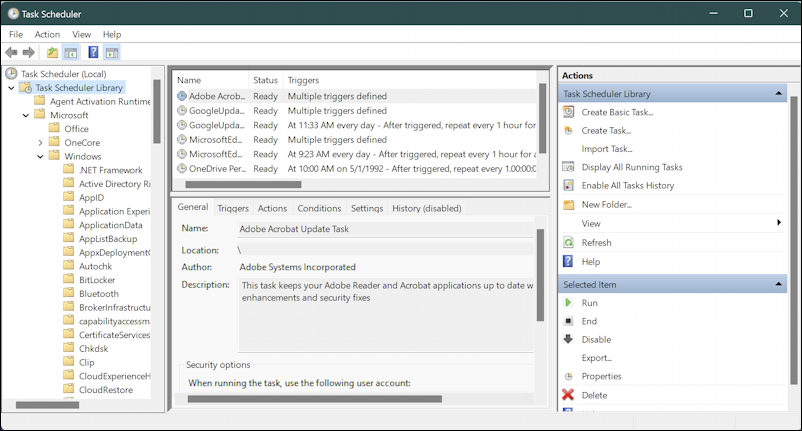The image size is (802, 431).
Task: Click the red Delete X icon
Action: coord(568,395)
